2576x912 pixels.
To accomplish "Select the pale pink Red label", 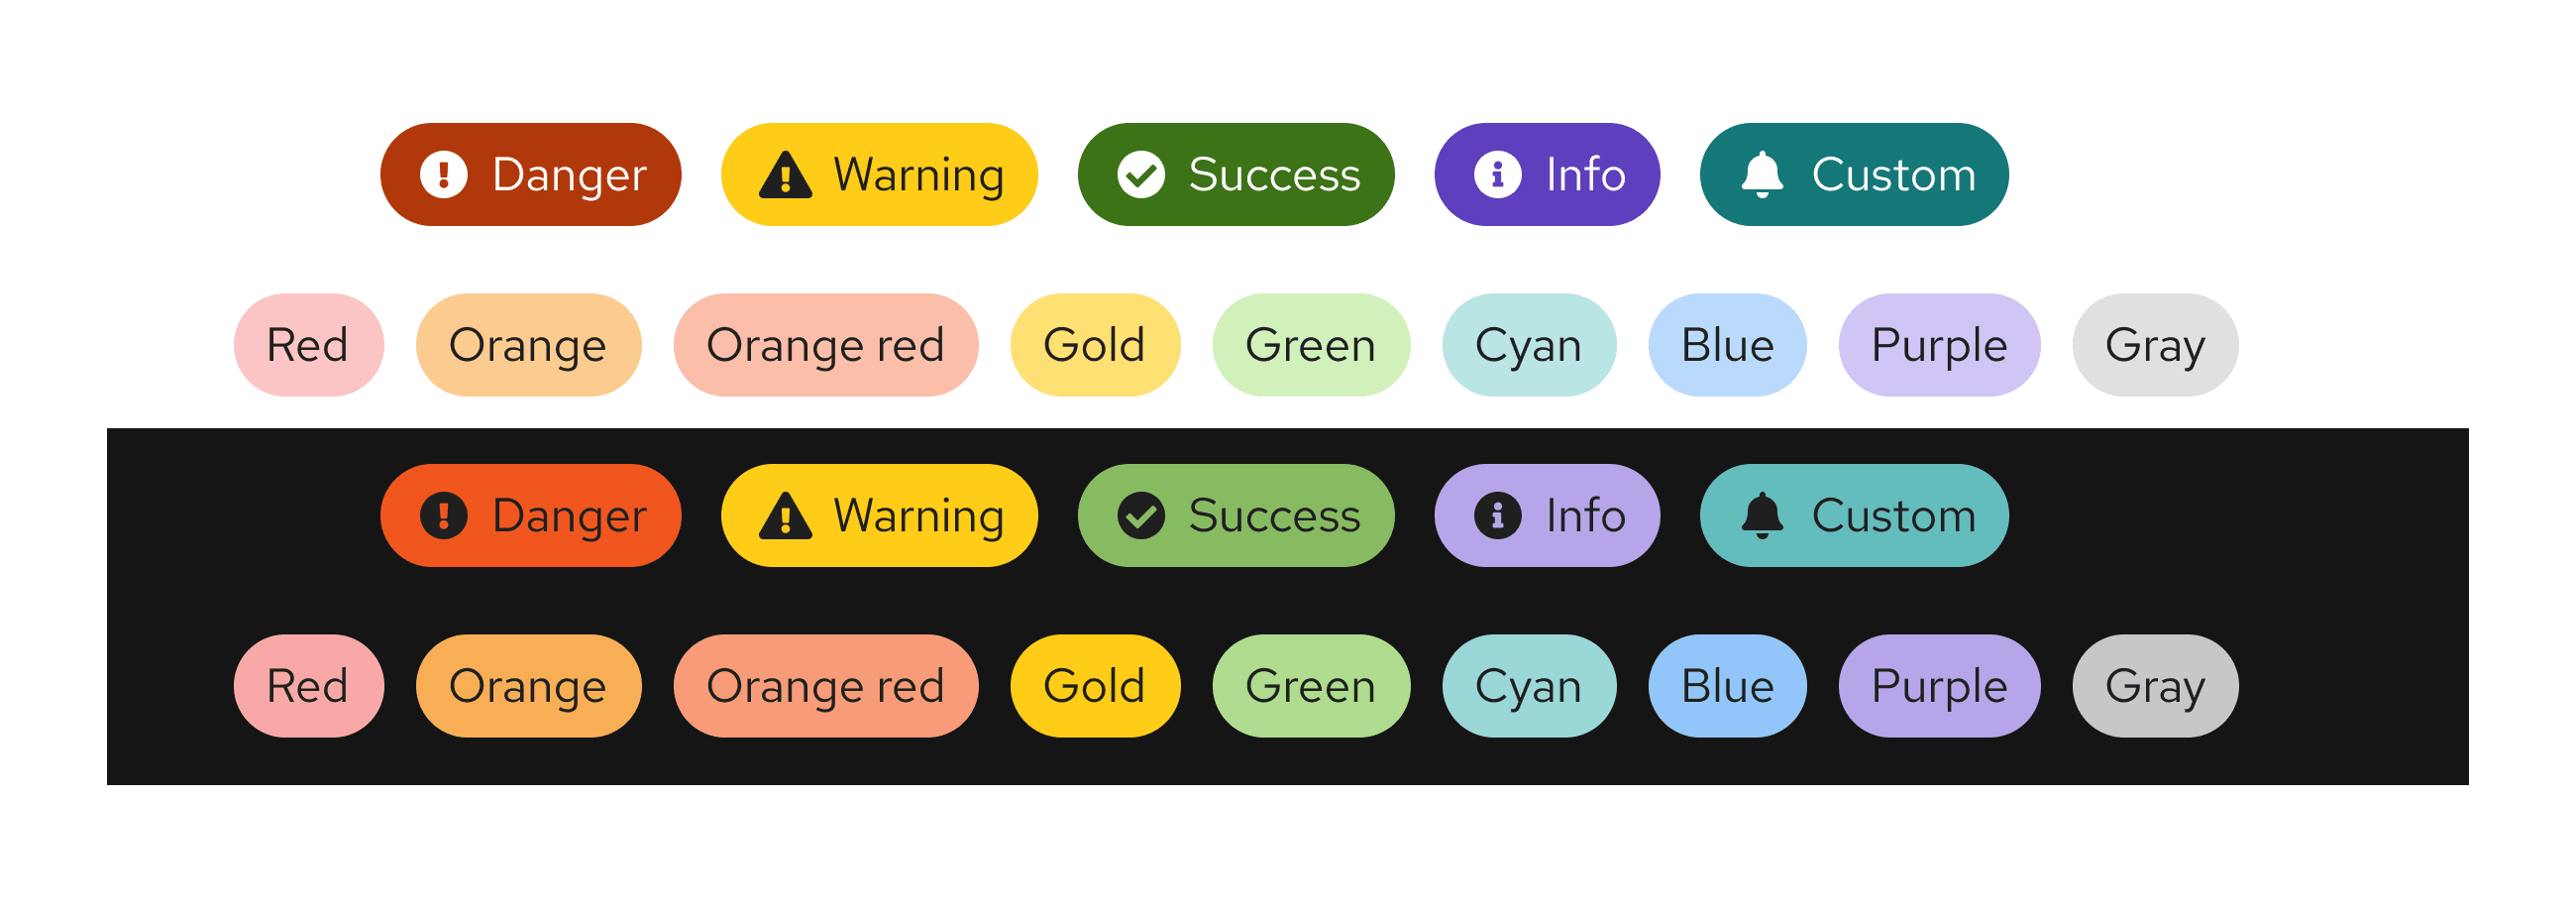I will (308, 345).
